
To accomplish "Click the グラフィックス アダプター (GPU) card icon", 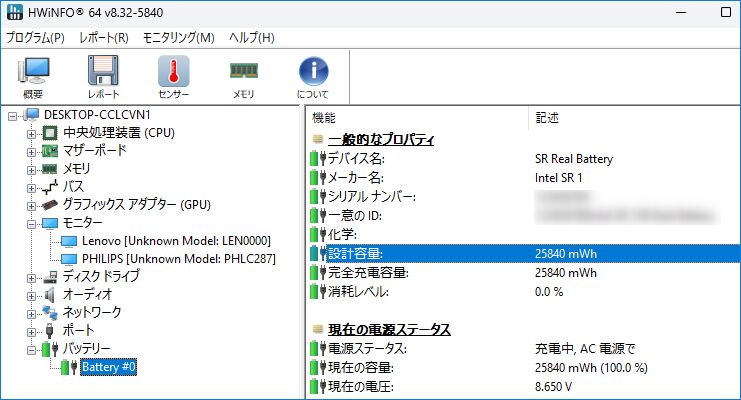I will (x=50, y=205).
